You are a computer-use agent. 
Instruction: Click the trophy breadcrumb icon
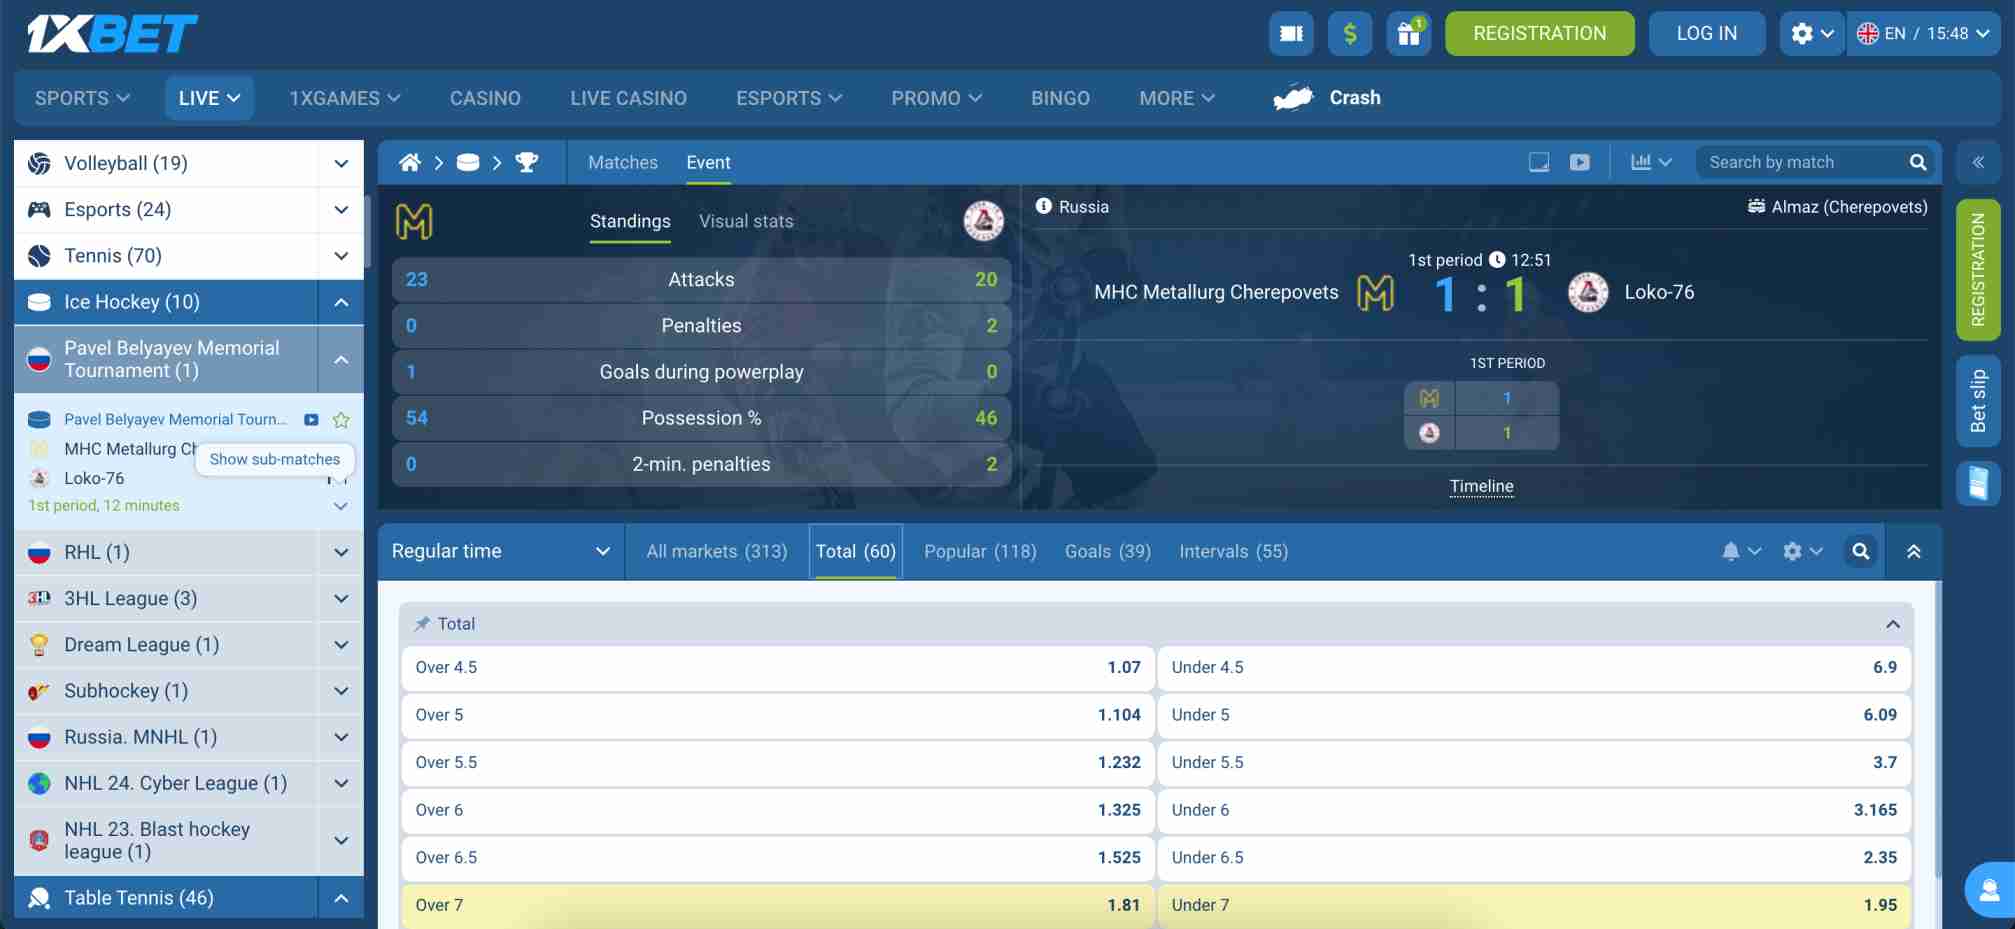coord(526,162)
